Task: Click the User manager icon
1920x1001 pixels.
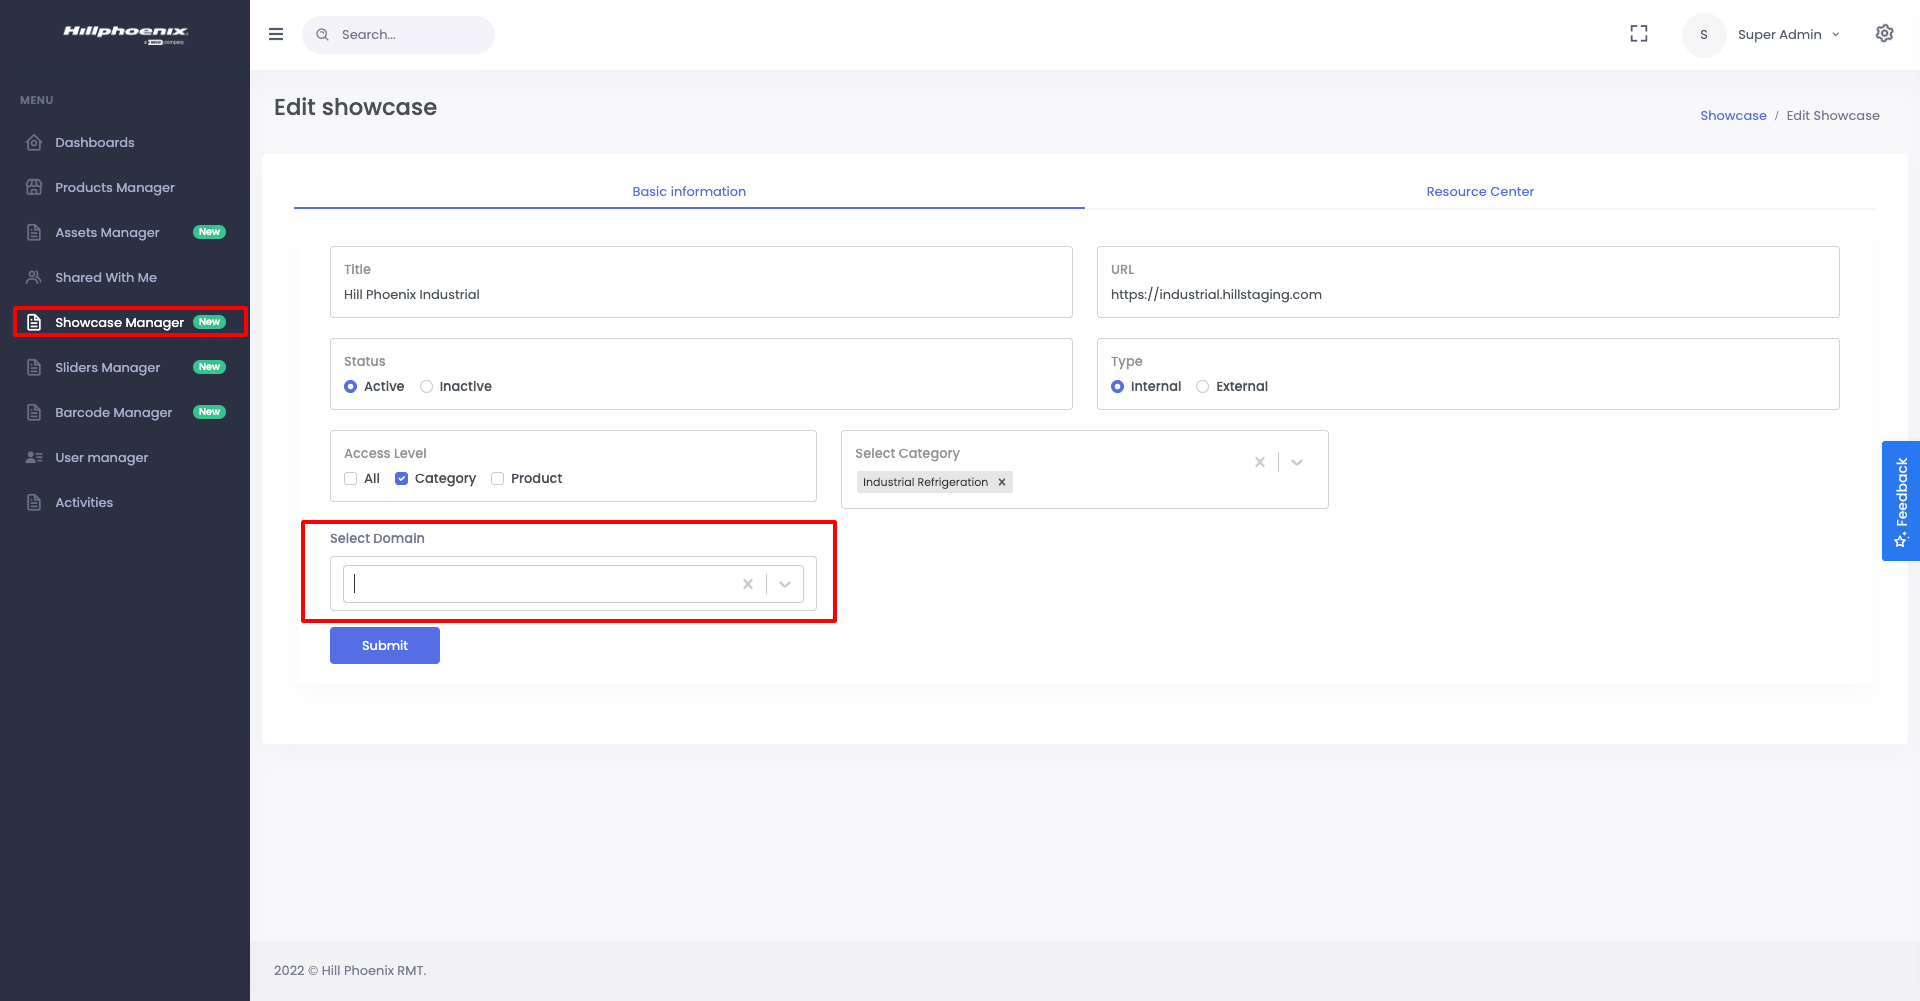Action: [x=34, y=457]
